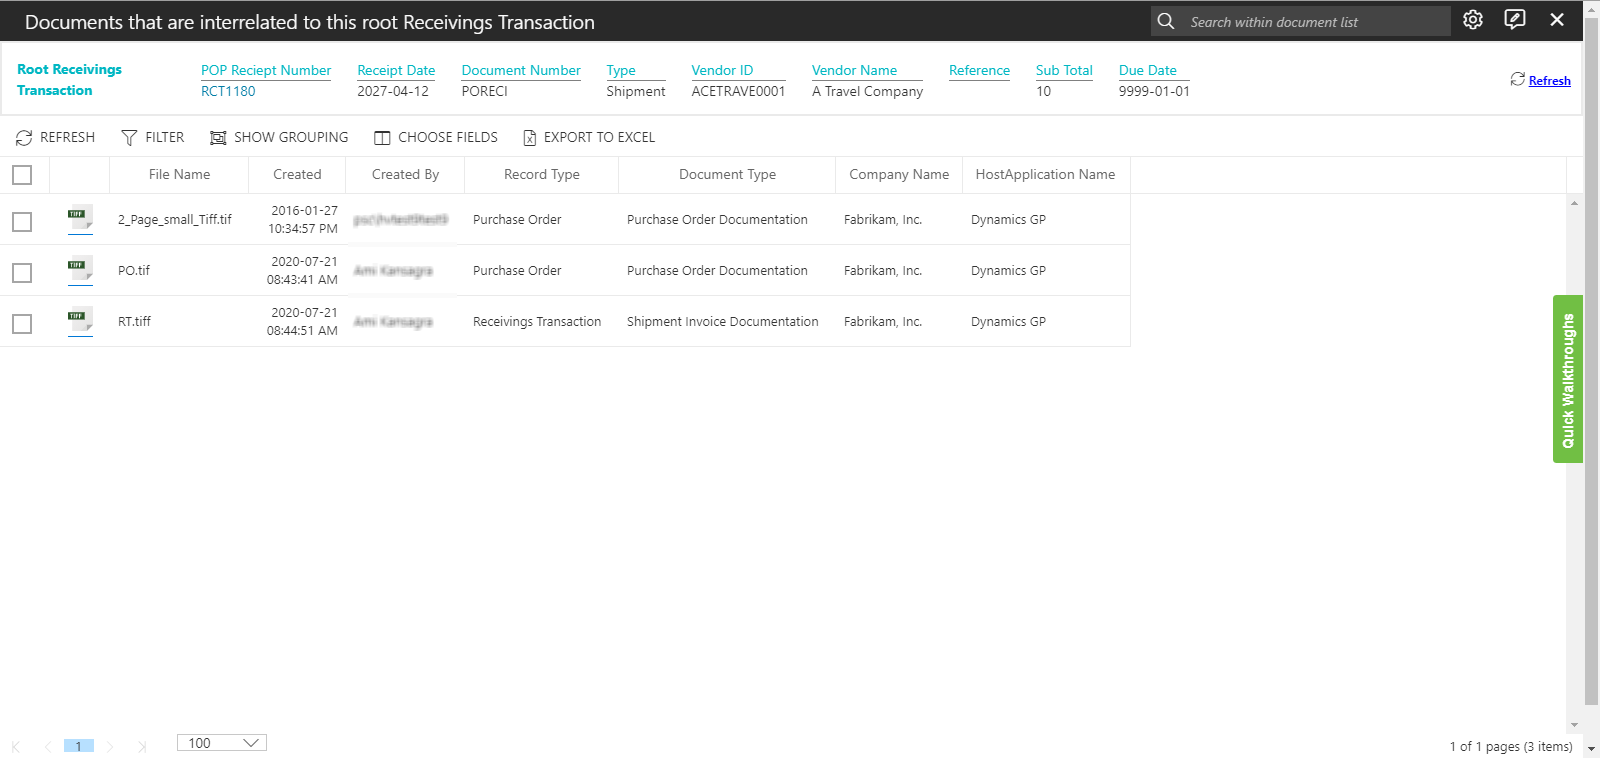Open the Choose Fields column picker

coord(436,137)
